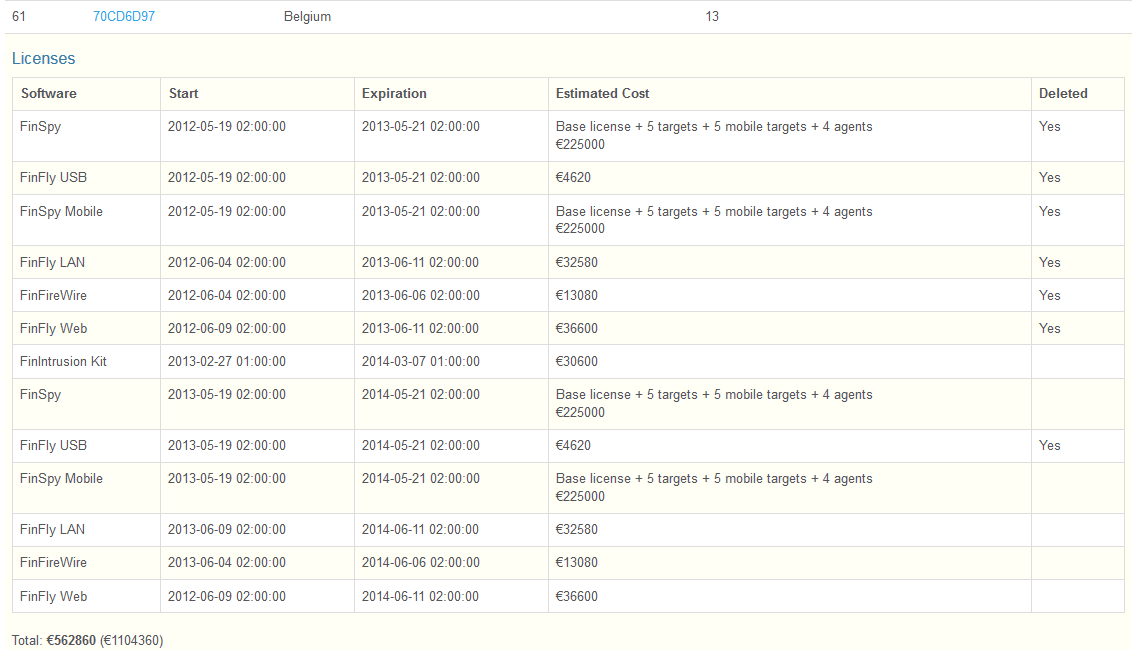Click FinFly LAN in the row starting 2012-06-04
Viewport: 1140px width, 650px height.
(52, 262)
